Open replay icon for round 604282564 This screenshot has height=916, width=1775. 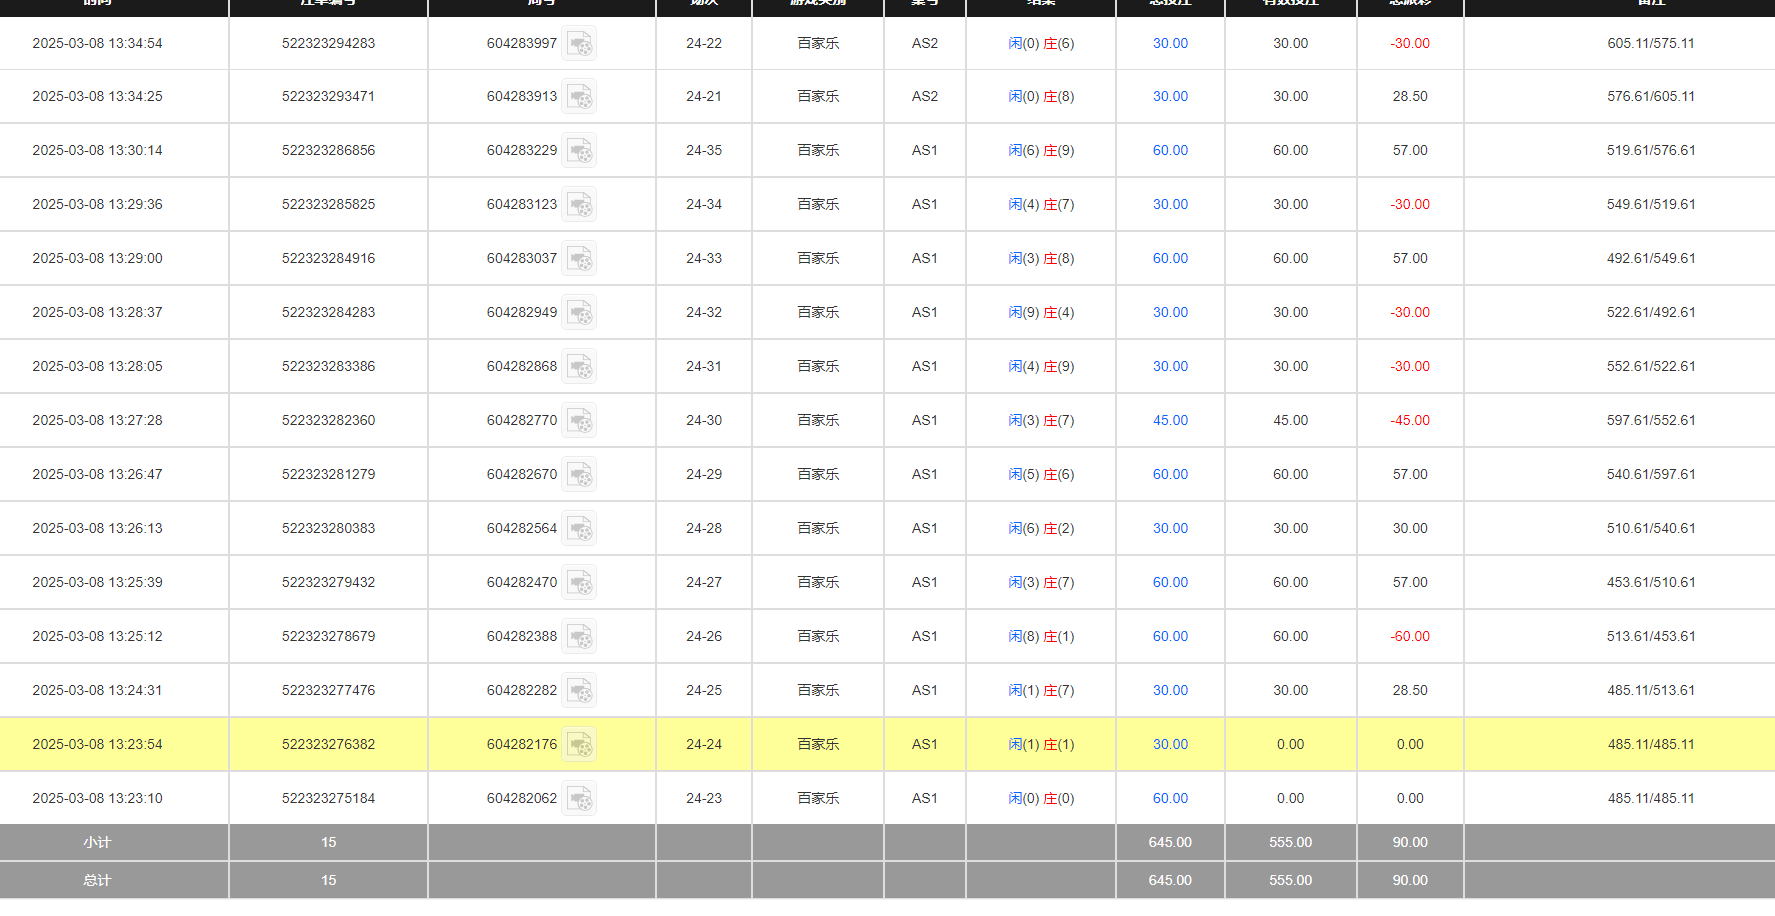tap(579, 529)
